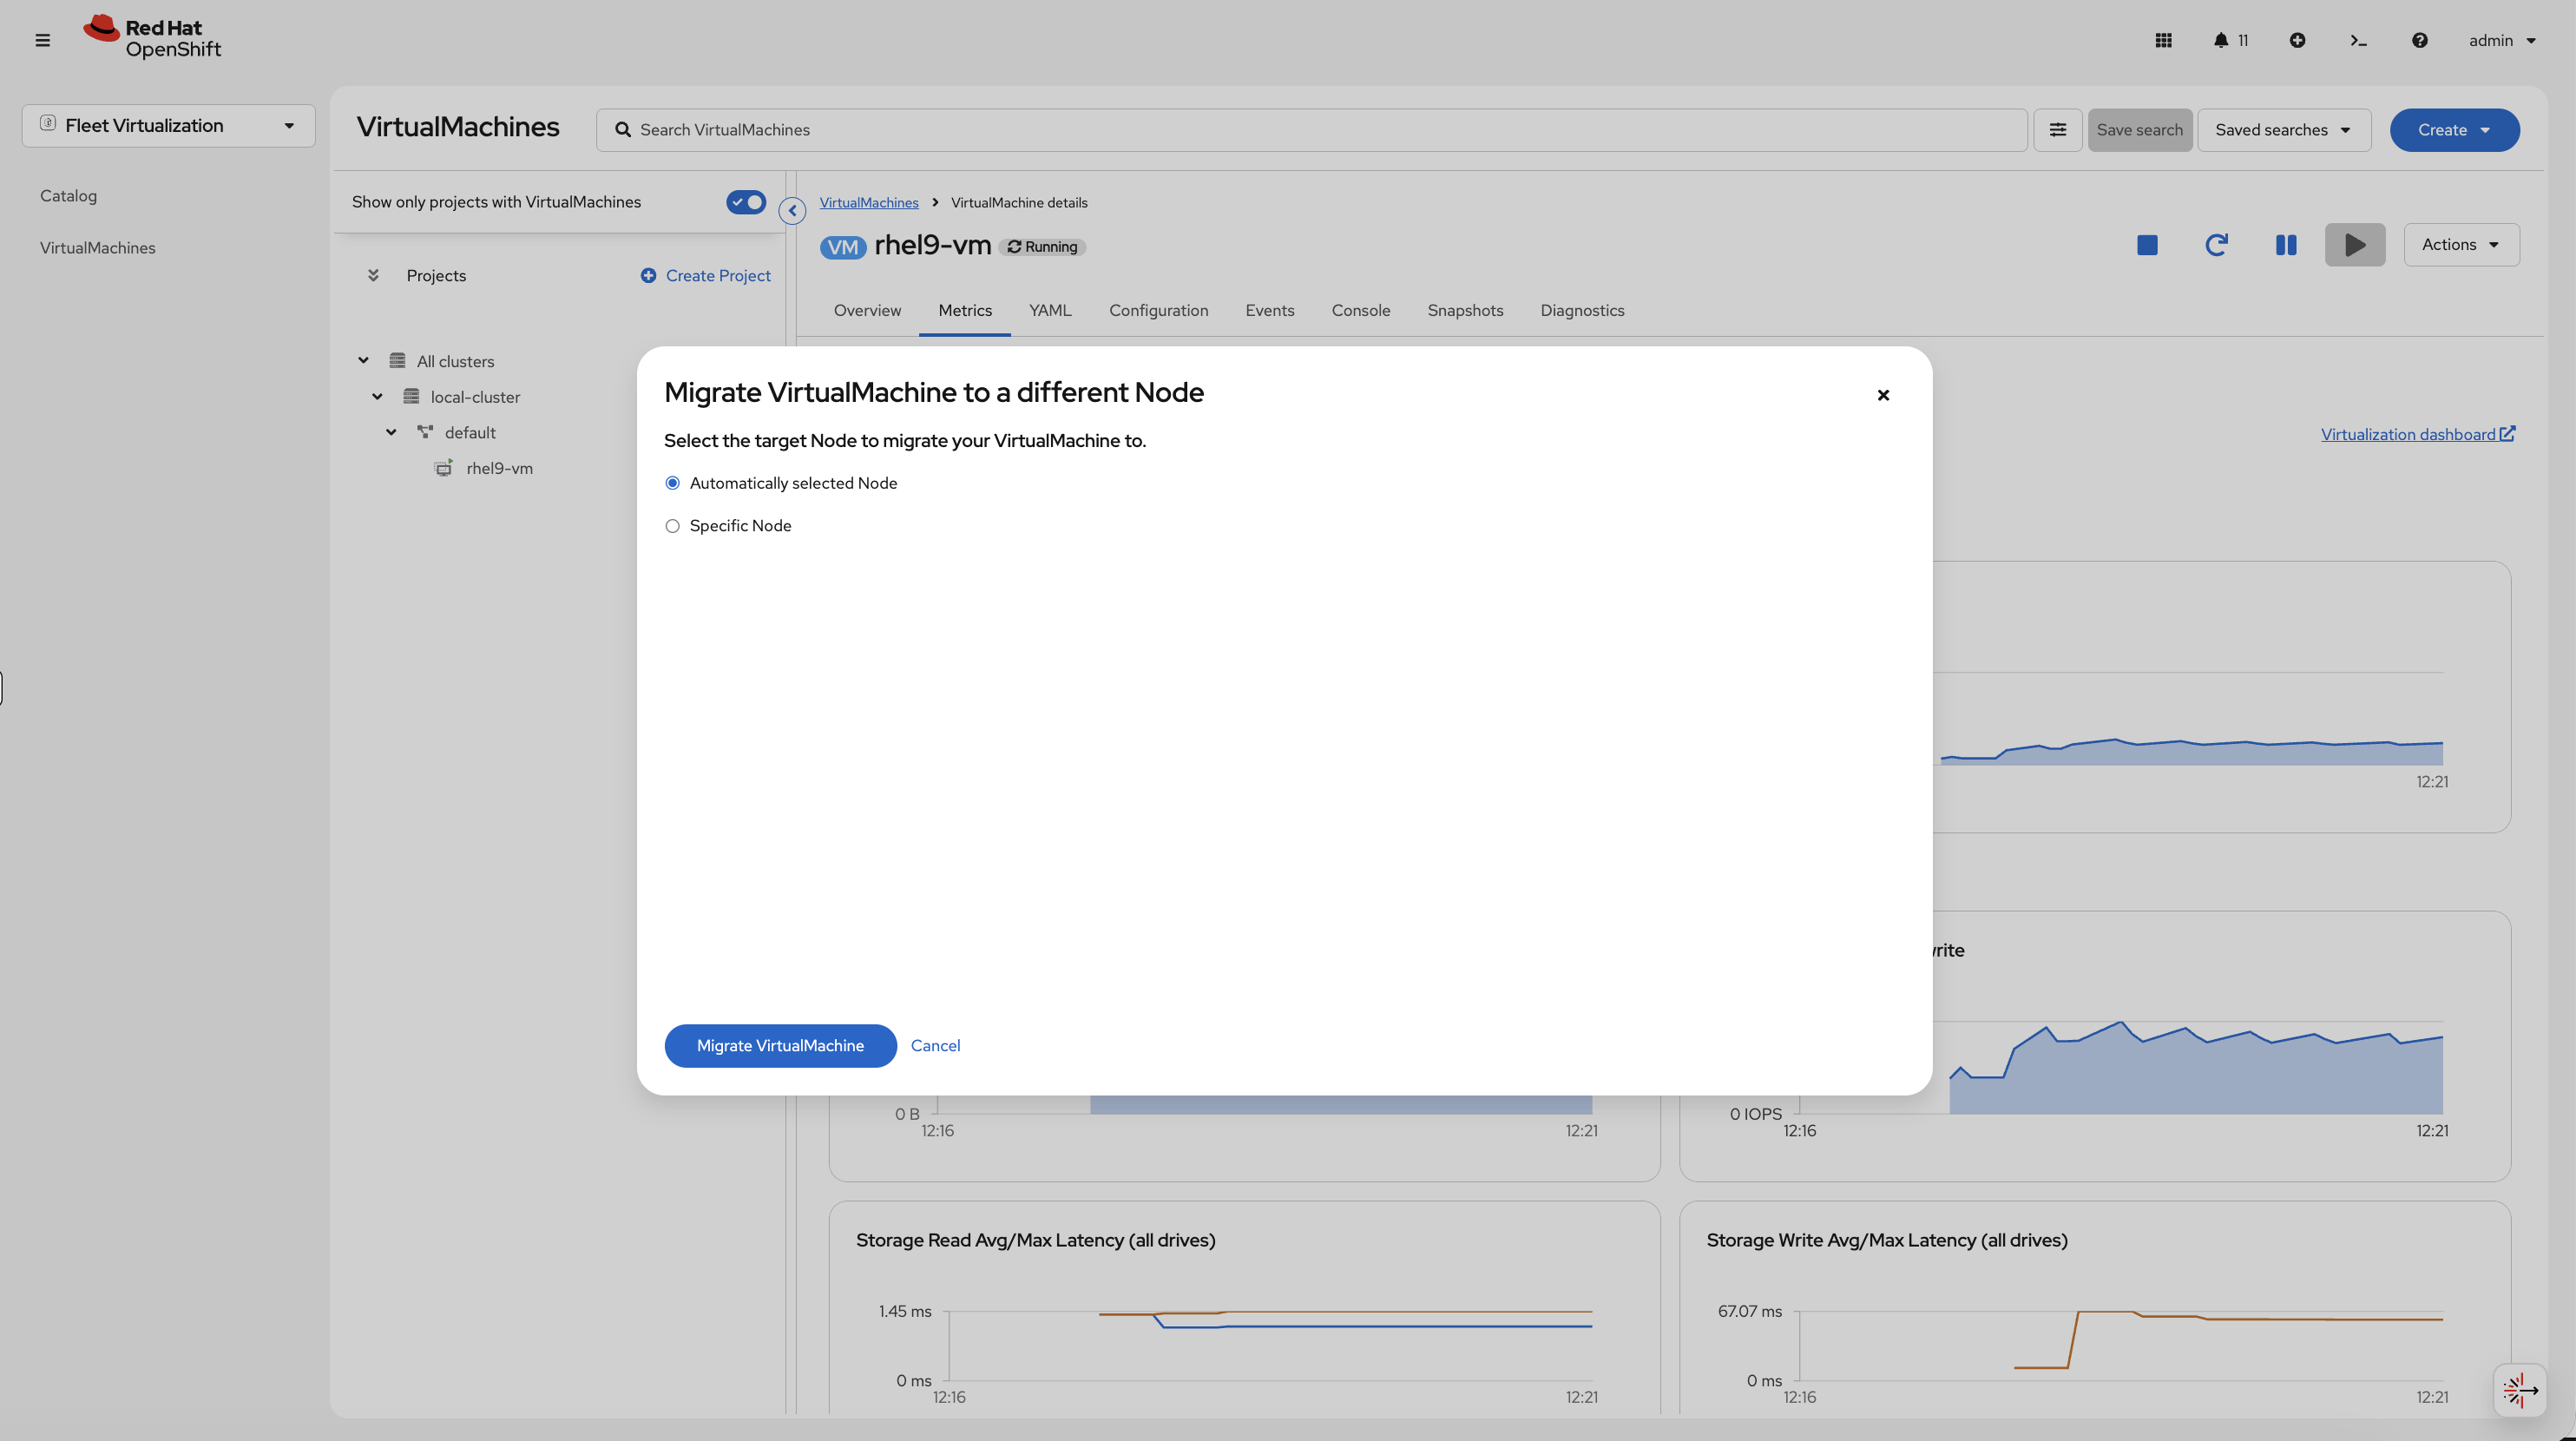Switch to the YAML tab
Screen dimensions: 2576x1441
click(x=1049, y=311)
